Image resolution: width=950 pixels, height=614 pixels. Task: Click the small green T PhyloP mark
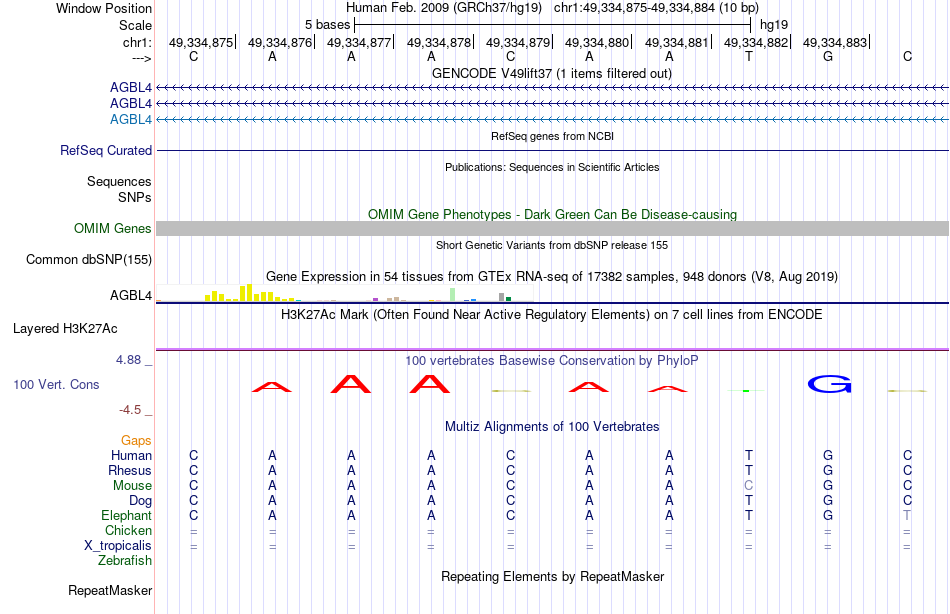(x=746, y=391)
